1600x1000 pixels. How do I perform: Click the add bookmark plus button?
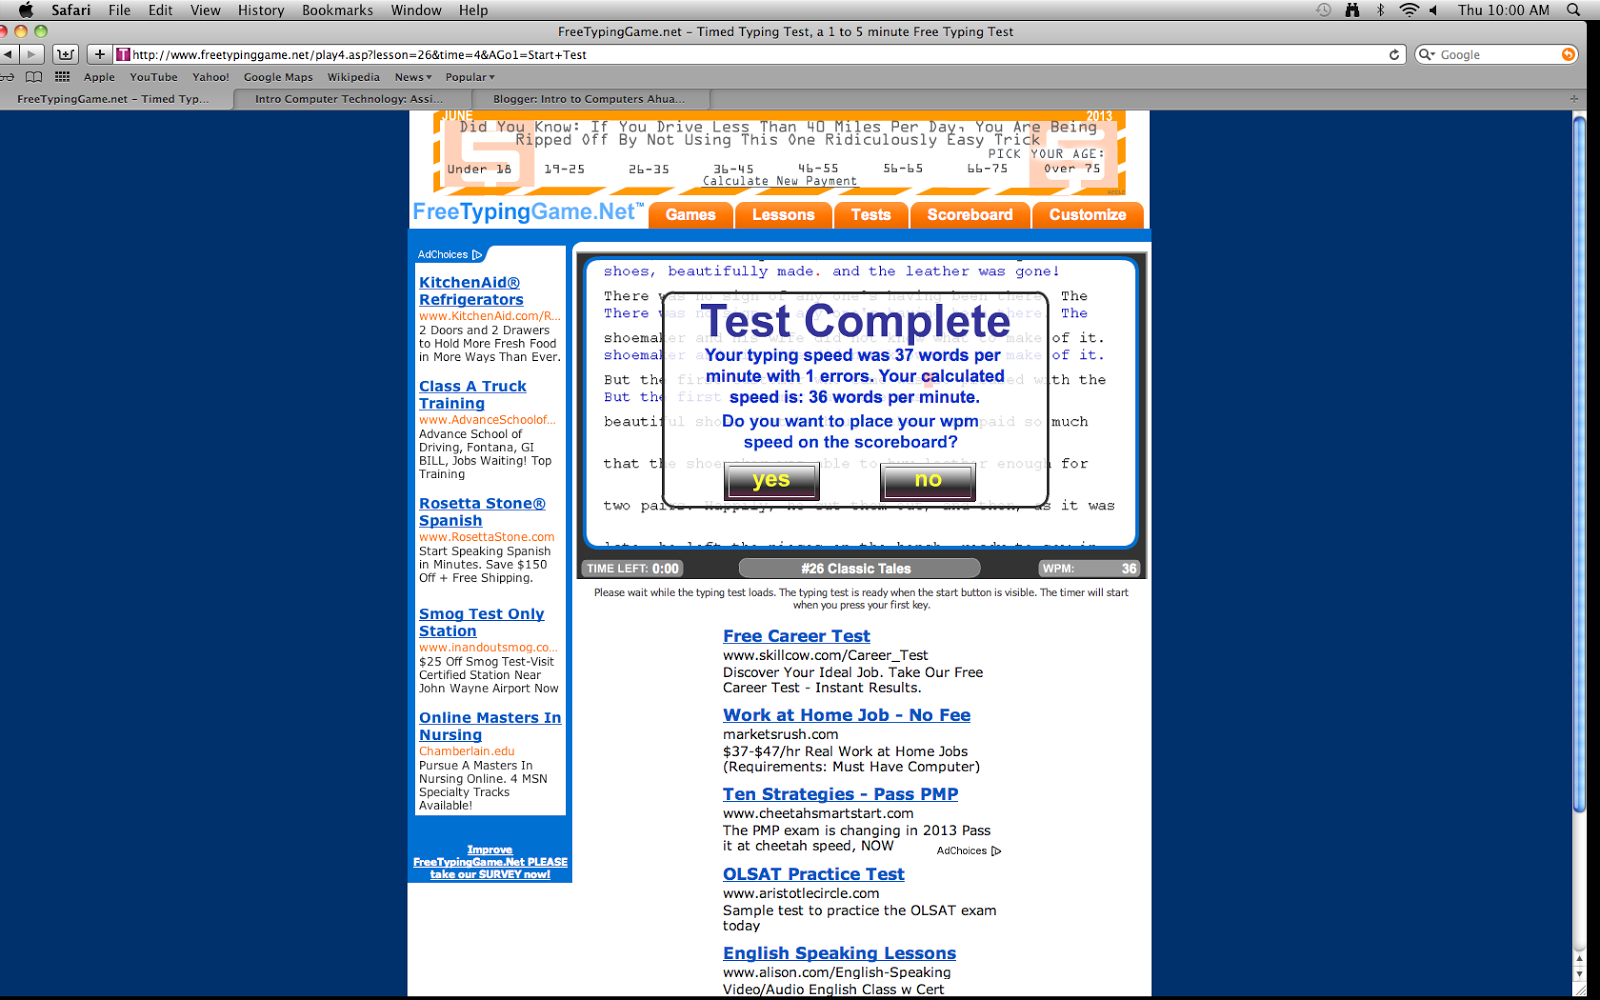(99, 54)
